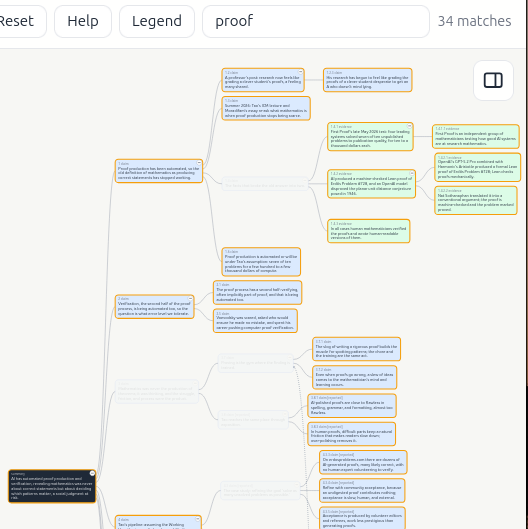Select evidence 'First Proof is an independent group'
This screenshot has height=529, width=528.
tap(476, 136)
